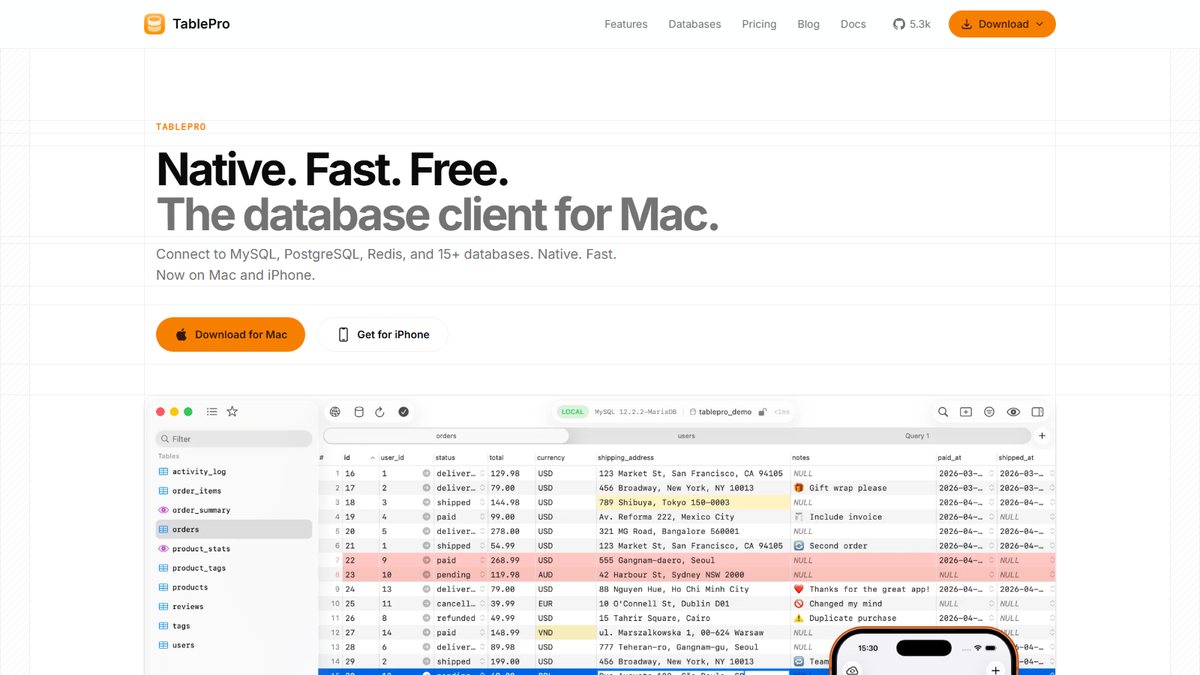Click the plus icon on the iPhone screen
1200x675 pixels.
tap(994, 670)
